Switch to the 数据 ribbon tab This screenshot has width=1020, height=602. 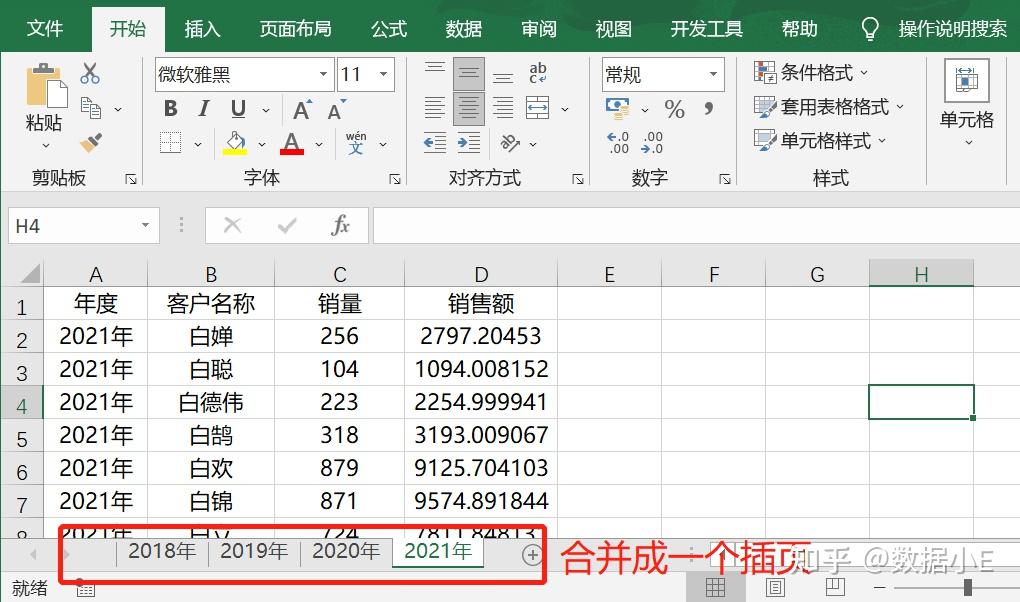(x=464, y=29)
